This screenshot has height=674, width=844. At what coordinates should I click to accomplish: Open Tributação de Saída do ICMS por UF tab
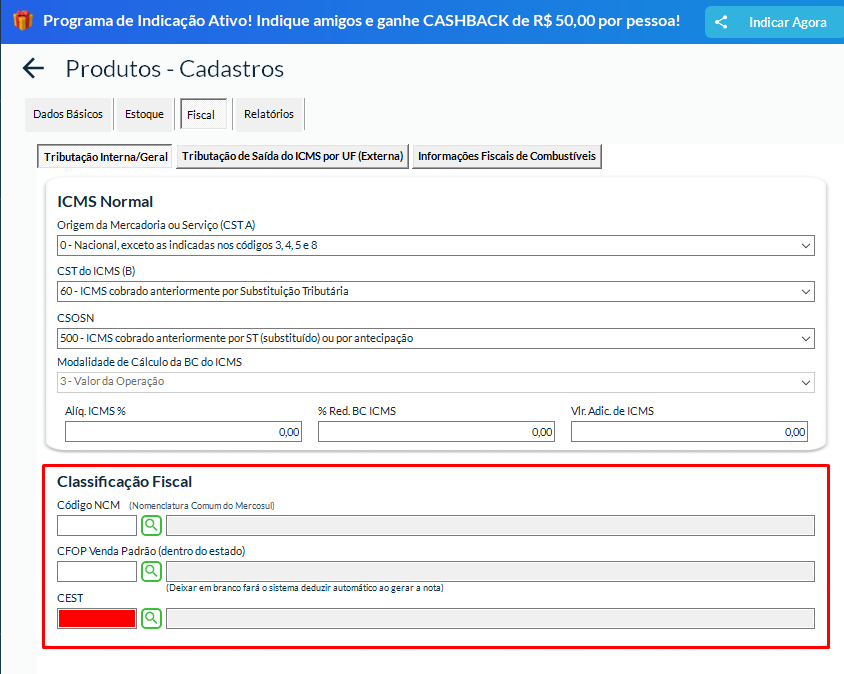click(293, 157)
